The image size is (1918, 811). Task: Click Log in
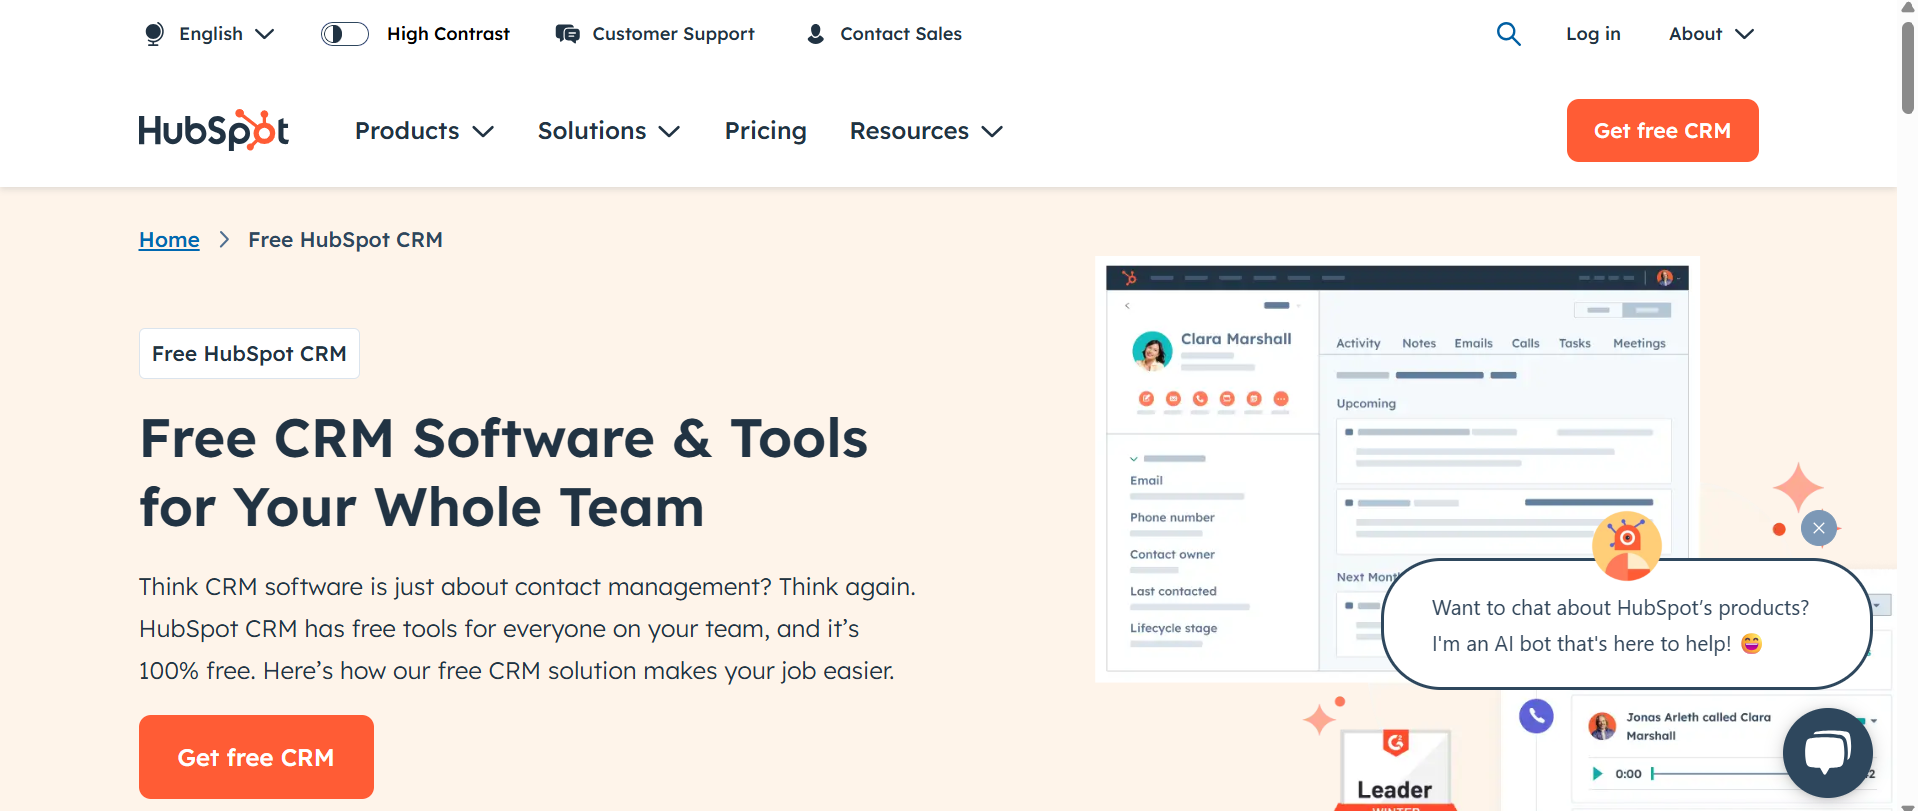tap(1593, 34)
